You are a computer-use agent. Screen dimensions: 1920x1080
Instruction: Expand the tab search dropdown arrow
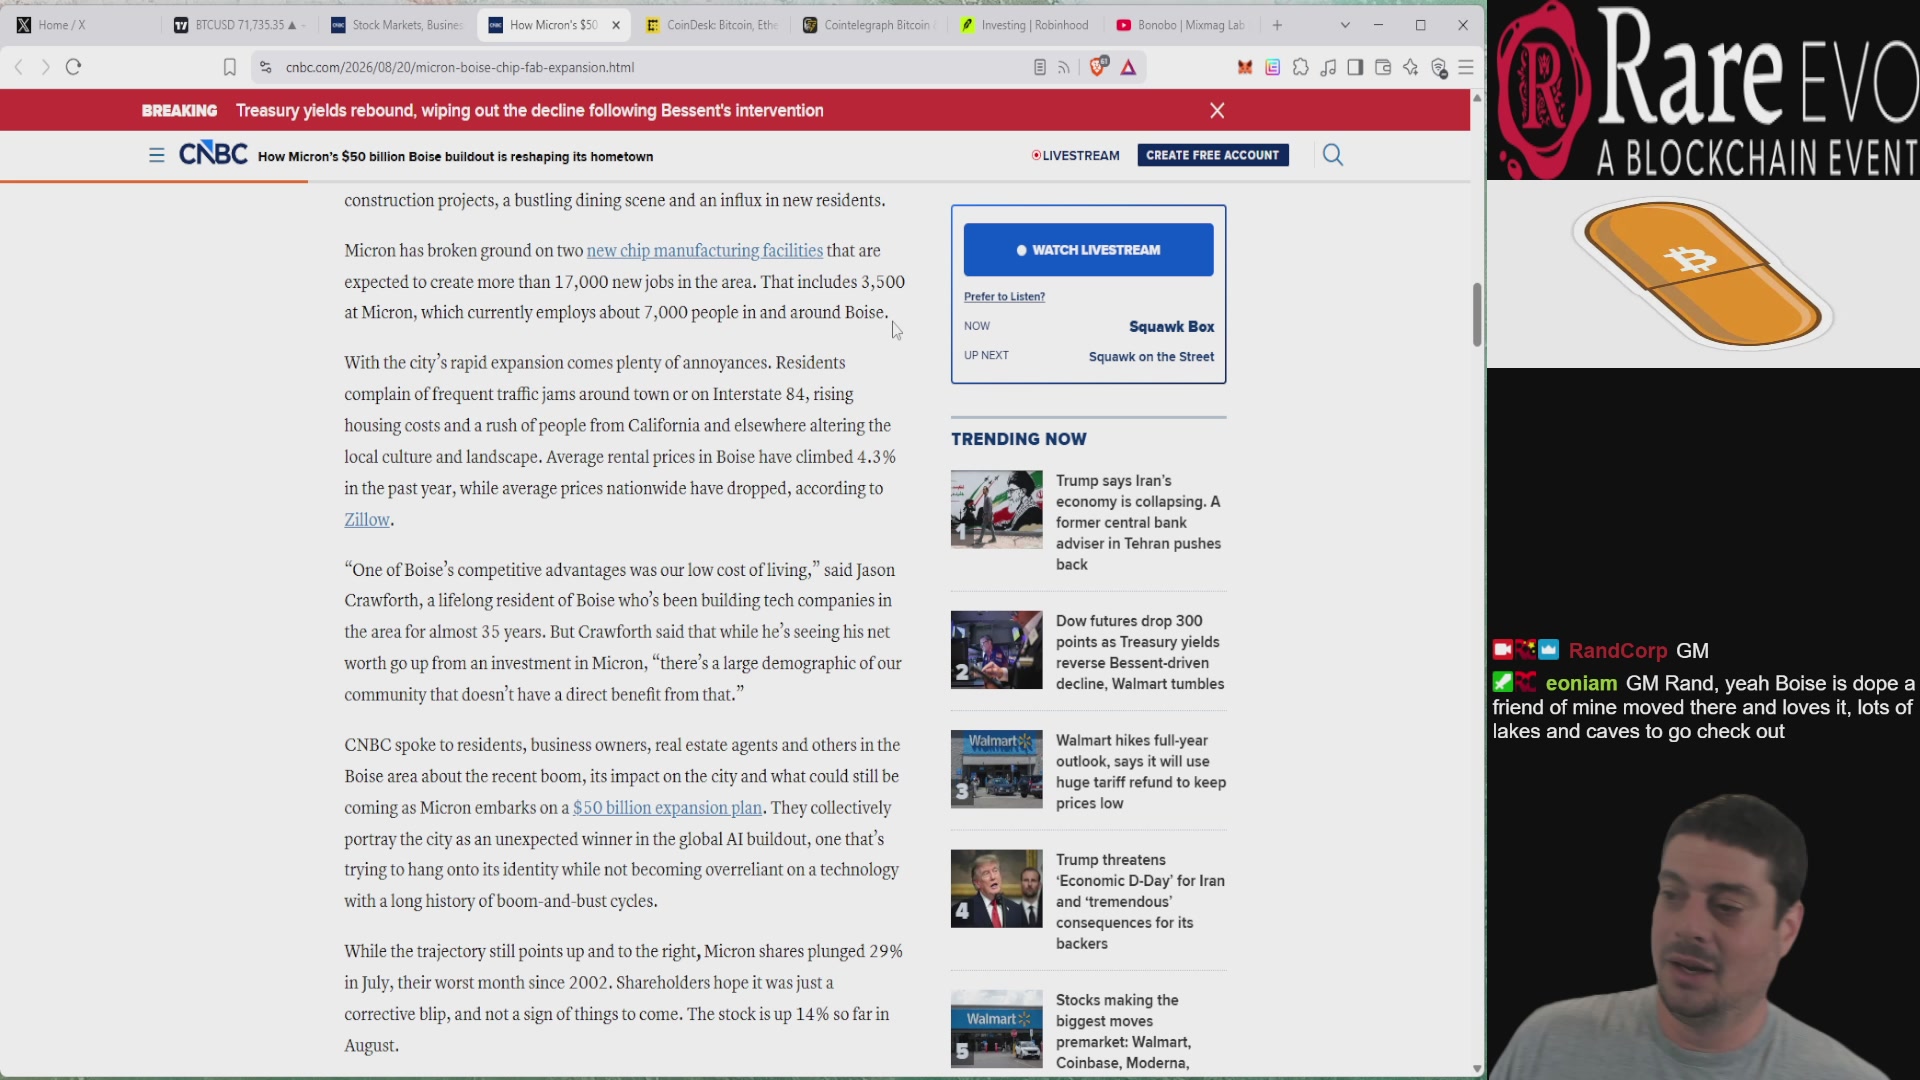click(1345, 25)
